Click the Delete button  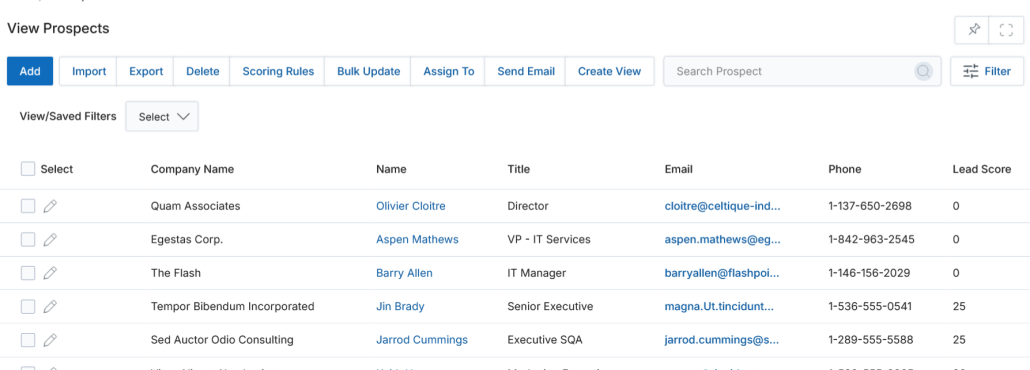click(x=202, y=72)
